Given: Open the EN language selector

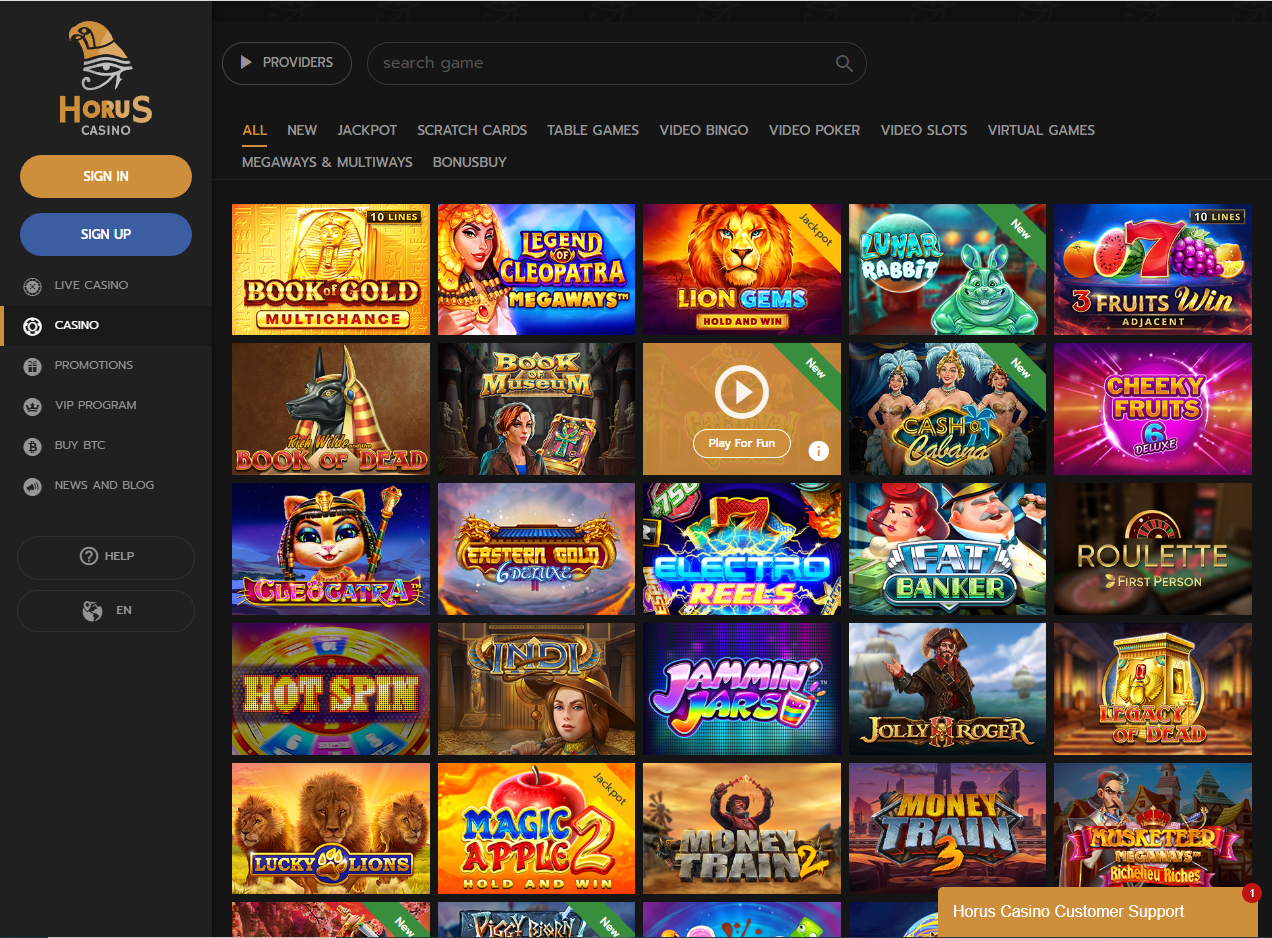Looking at the screenshot, I should click(106, 611).
